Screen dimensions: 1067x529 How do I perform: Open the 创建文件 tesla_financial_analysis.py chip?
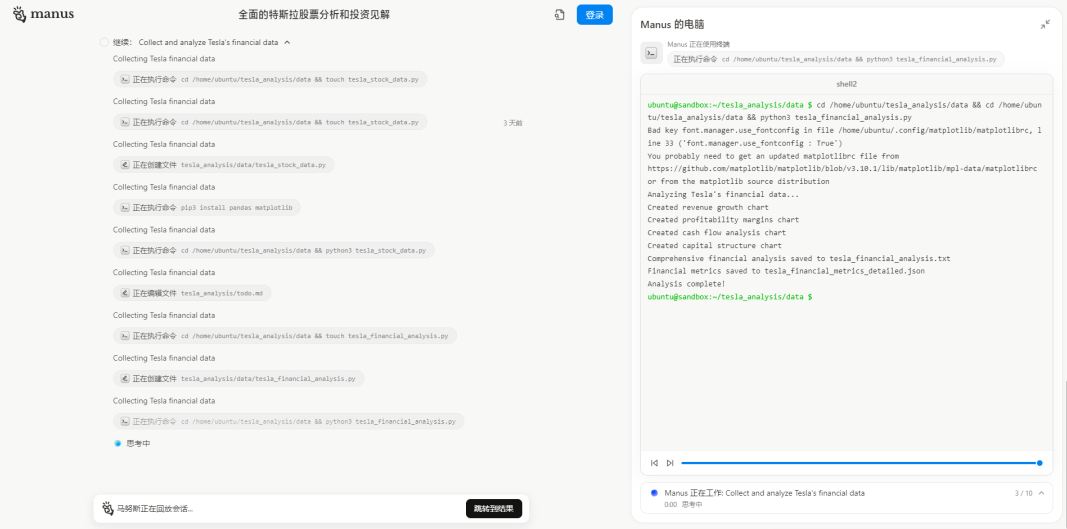click(239, 379)
